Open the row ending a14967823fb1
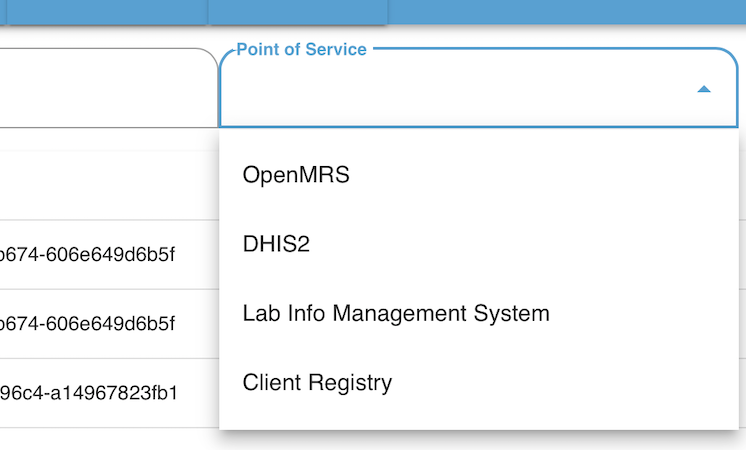 click(x=109, y=393)
